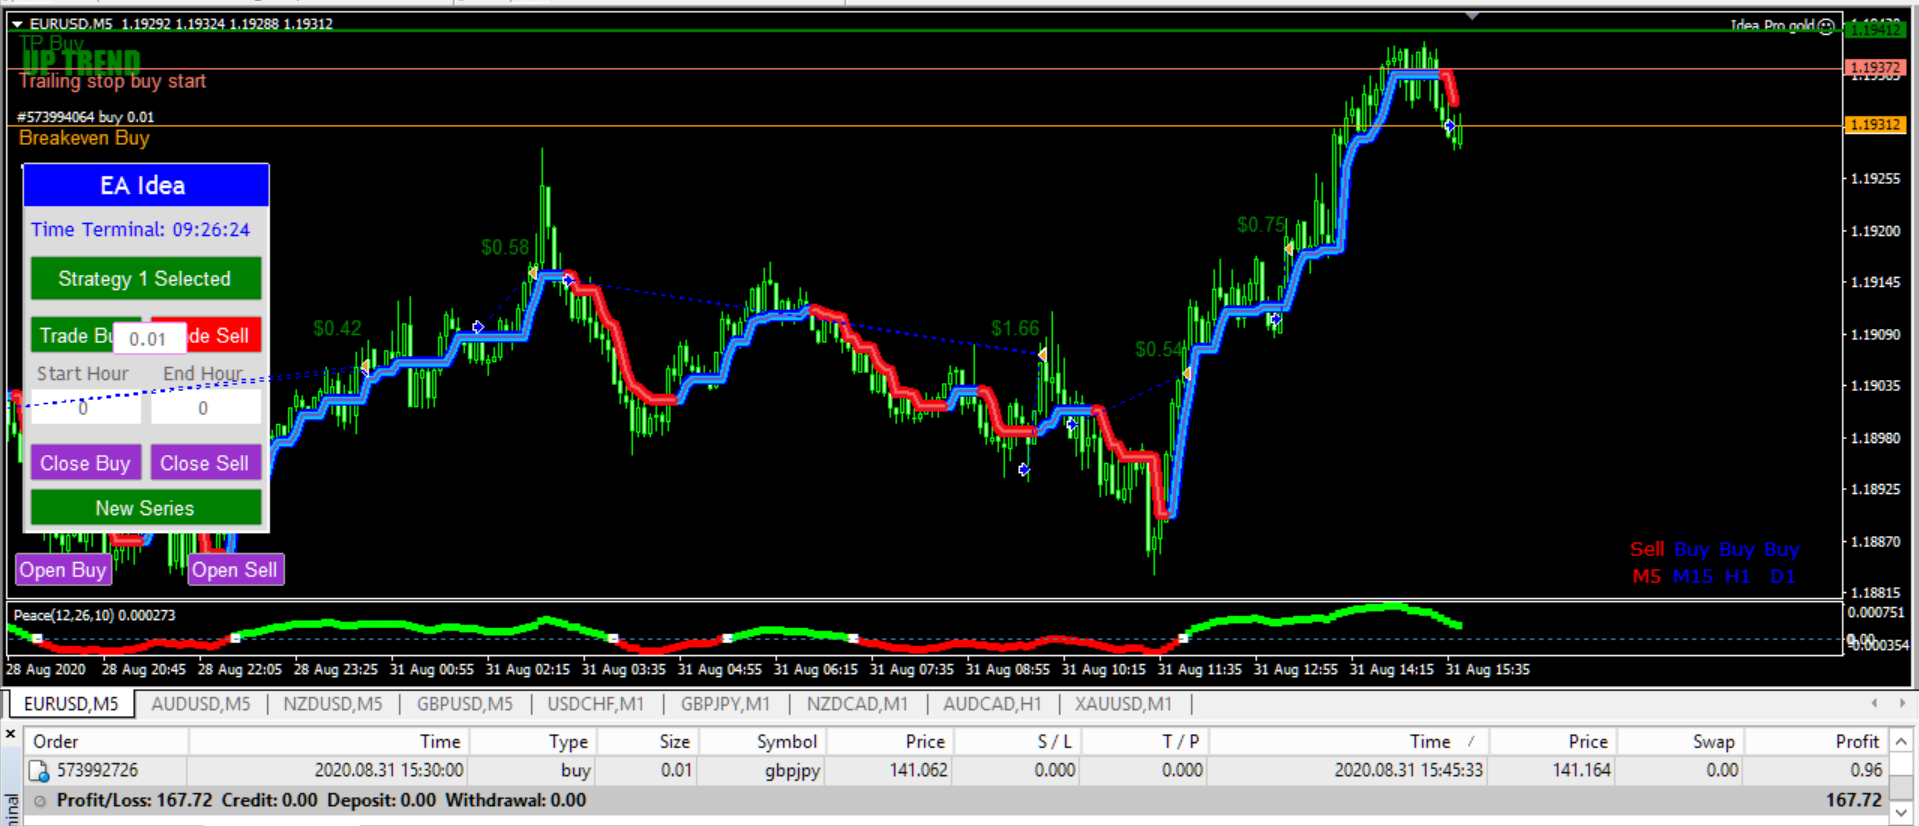Click the Profit/Loss summary row icon
The height and width of the screenshot is (826, 1919).
click(x=40, y=801)
